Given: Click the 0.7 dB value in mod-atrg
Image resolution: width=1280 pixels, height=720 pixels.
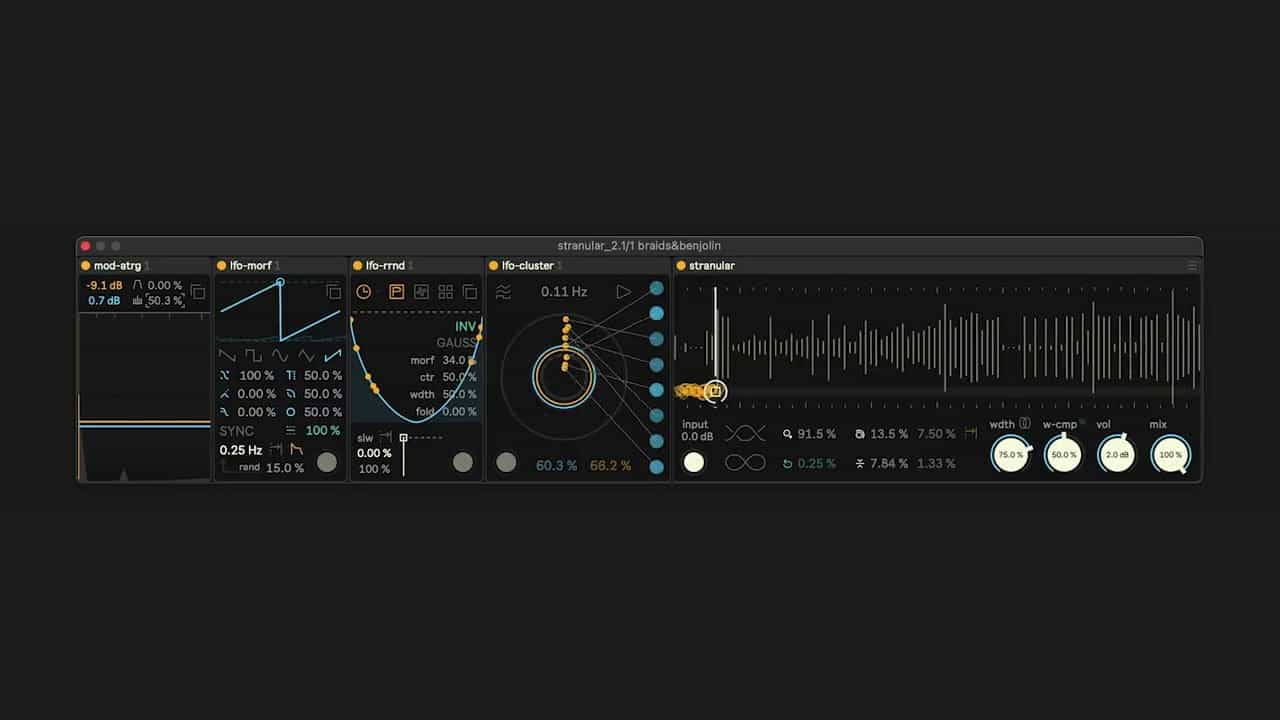Looking at the screenshot, I should pos(104,301).
